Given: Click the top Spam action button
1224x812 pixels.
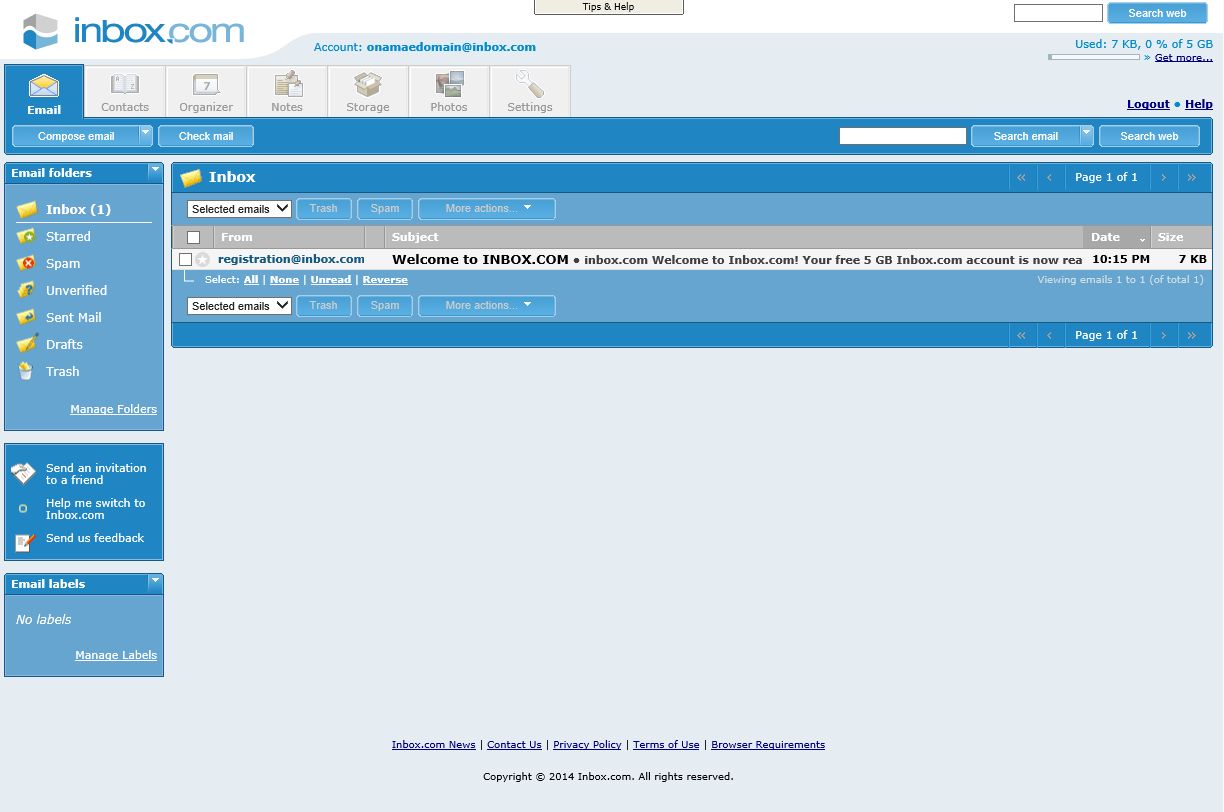Looking at the screenshot, I should click(385, 209).
